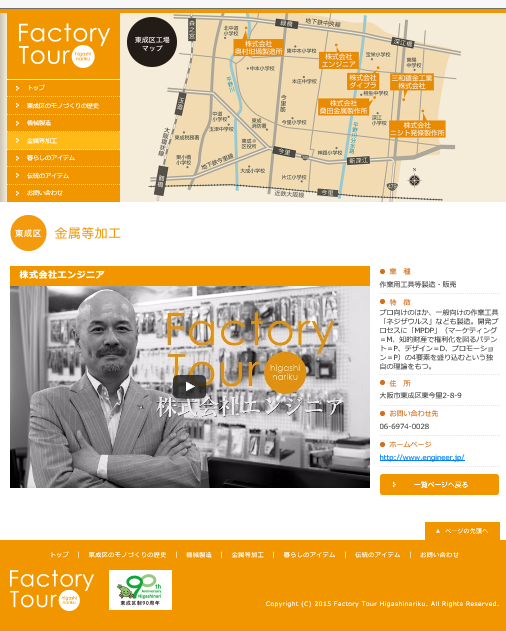Viewport: 506px width, 631px height.
Task: Select highlighted 金属等加工 sidebar item
Action: 63,140
